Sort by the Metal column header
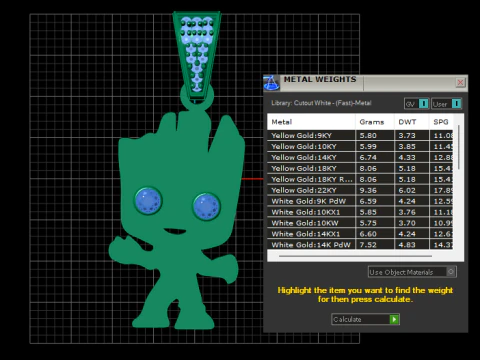The image size is (480, 360). pos(311,122)
